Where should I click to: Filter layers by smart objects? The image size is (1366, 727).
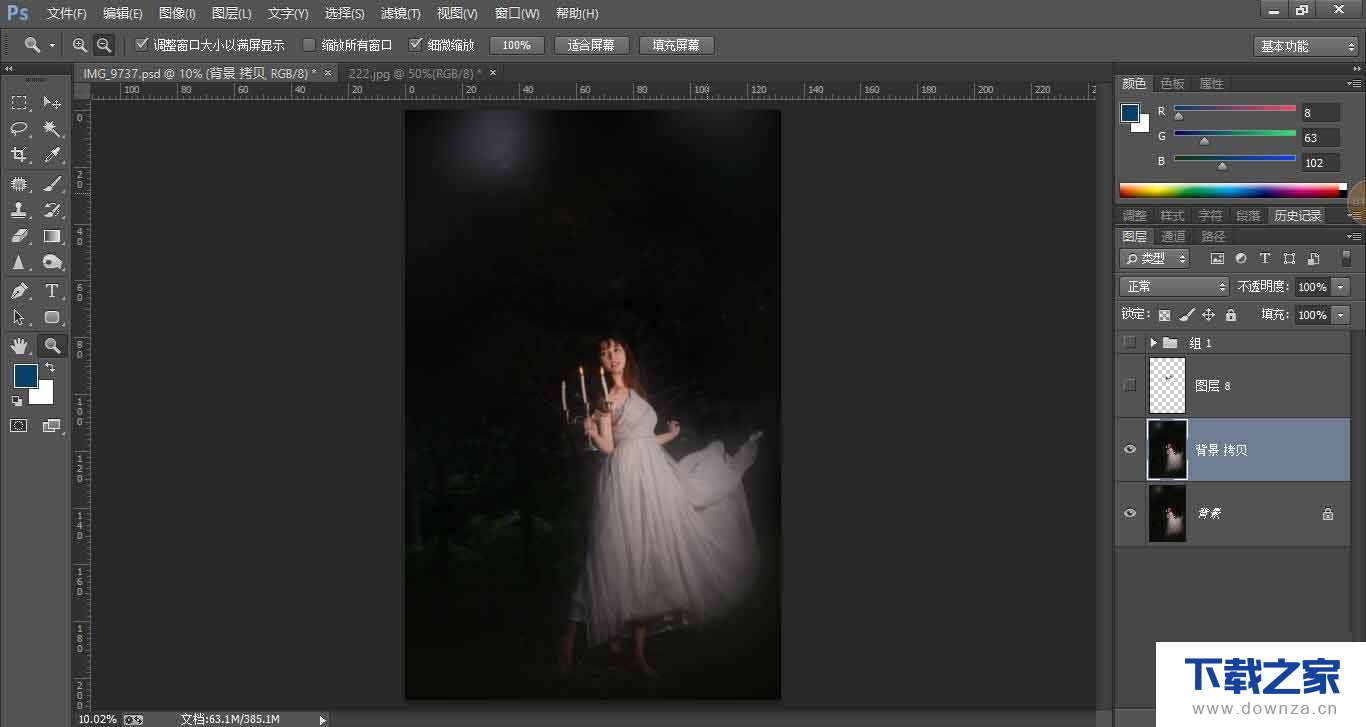tap(1312, 258)
